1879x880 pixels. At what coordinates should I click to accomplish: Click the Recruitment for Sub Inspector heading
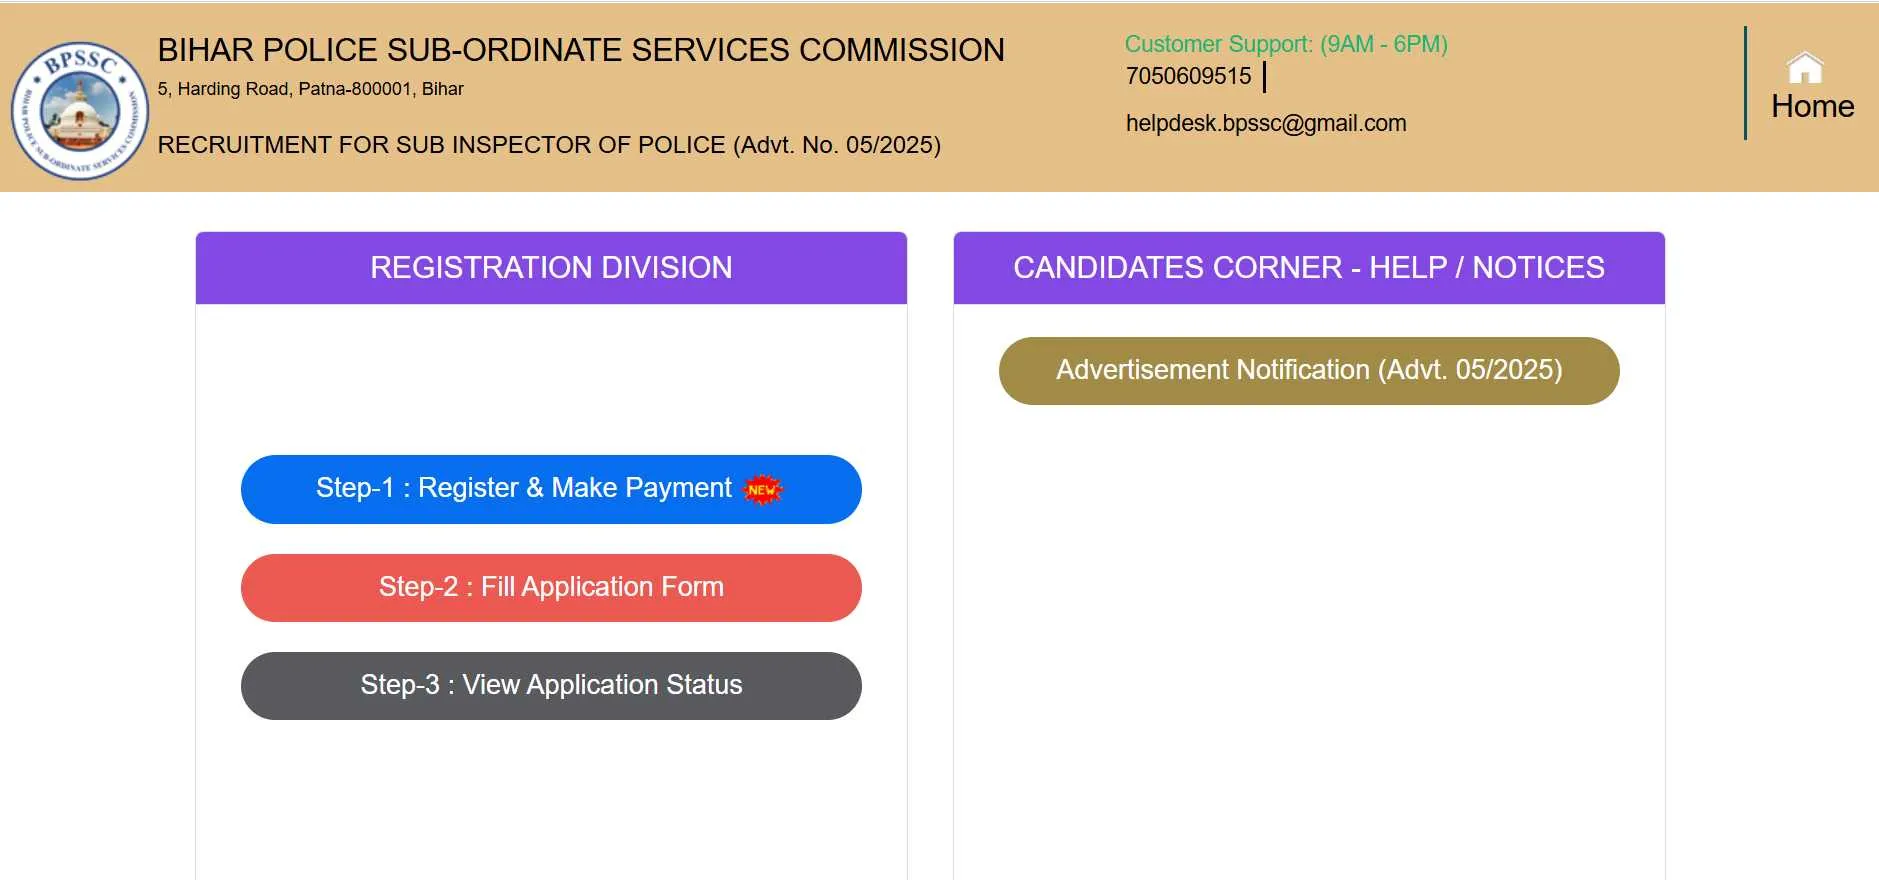point(548,145)
